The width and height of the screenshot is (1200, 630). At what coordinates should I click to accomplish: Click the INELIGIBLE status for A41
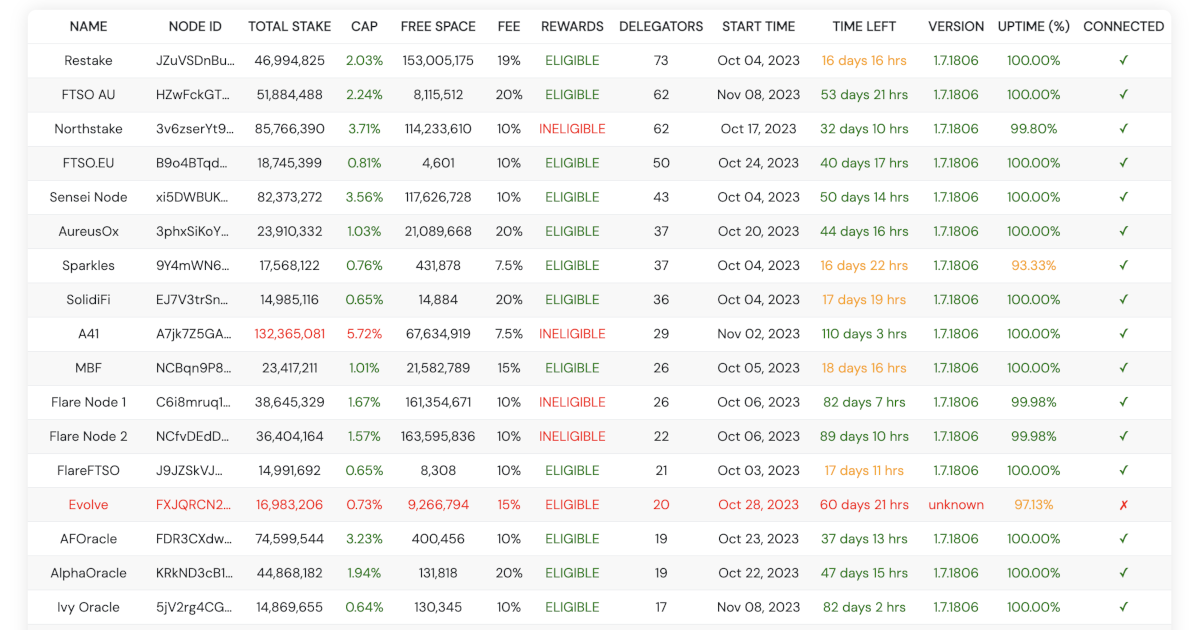pos(572,333)
